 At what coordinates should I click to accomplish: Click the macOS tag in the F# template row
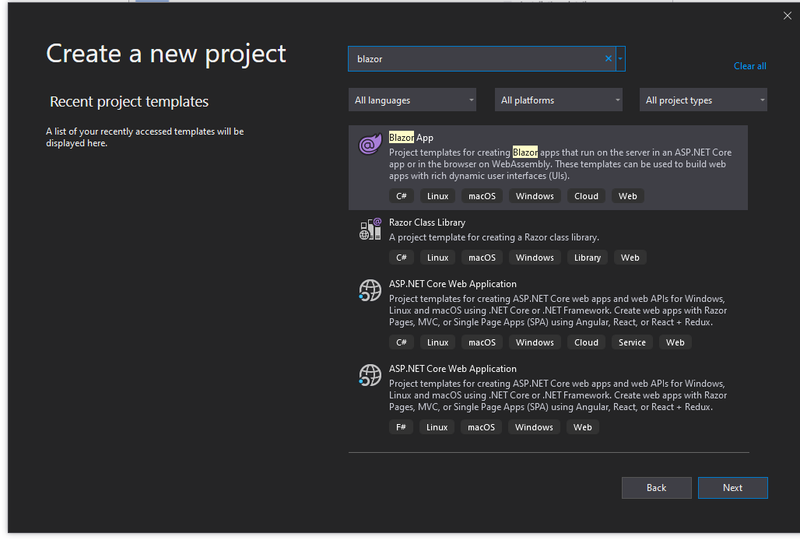click(x=481, y=427)
